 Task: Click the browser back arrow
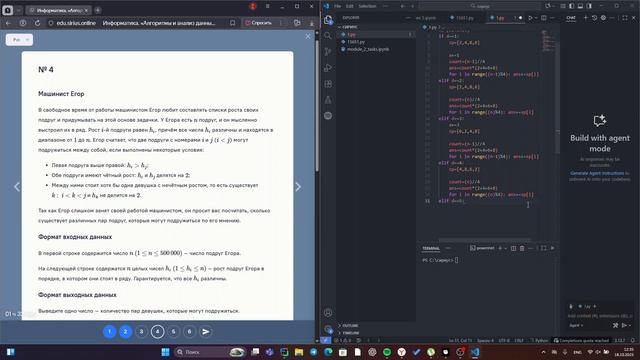tap(8, 23)
